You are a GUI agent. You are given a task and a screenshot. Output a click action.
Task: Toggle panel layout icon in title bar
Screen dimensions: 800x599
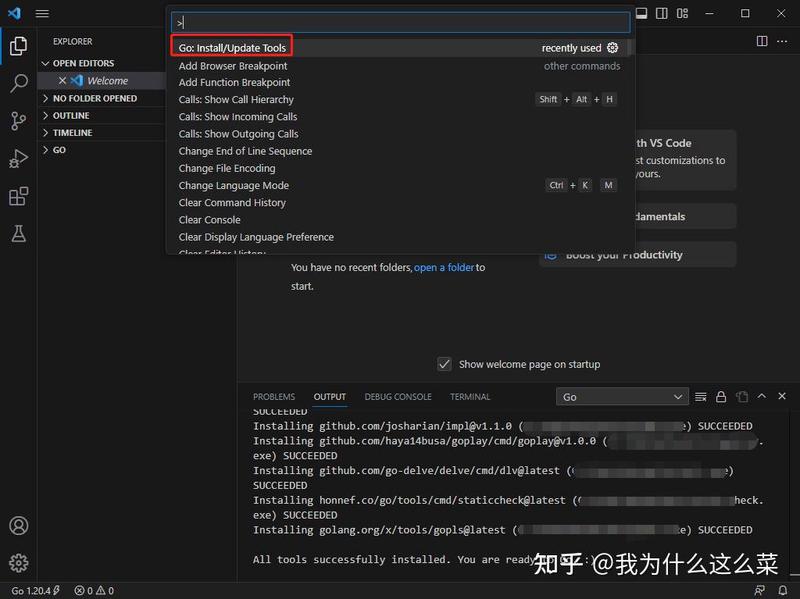pos(641,13)
